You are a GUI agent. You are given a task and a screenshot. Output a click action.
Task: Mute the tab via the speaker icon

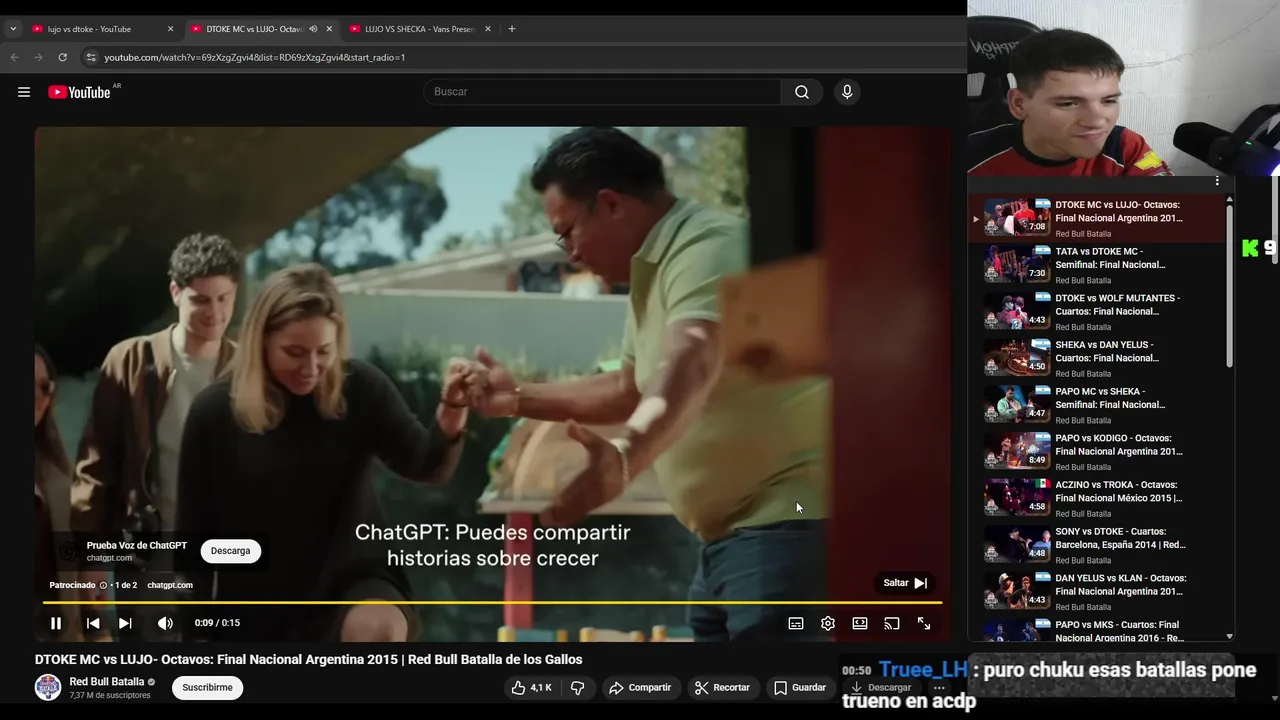pos(313,29)
